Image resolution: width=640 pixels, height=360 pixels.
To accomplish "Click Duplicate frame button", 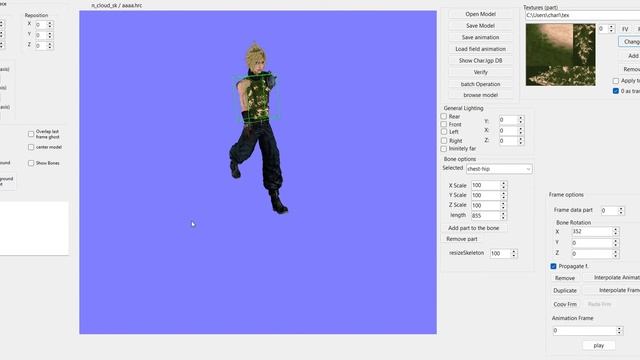I will (x=565, y=291).
